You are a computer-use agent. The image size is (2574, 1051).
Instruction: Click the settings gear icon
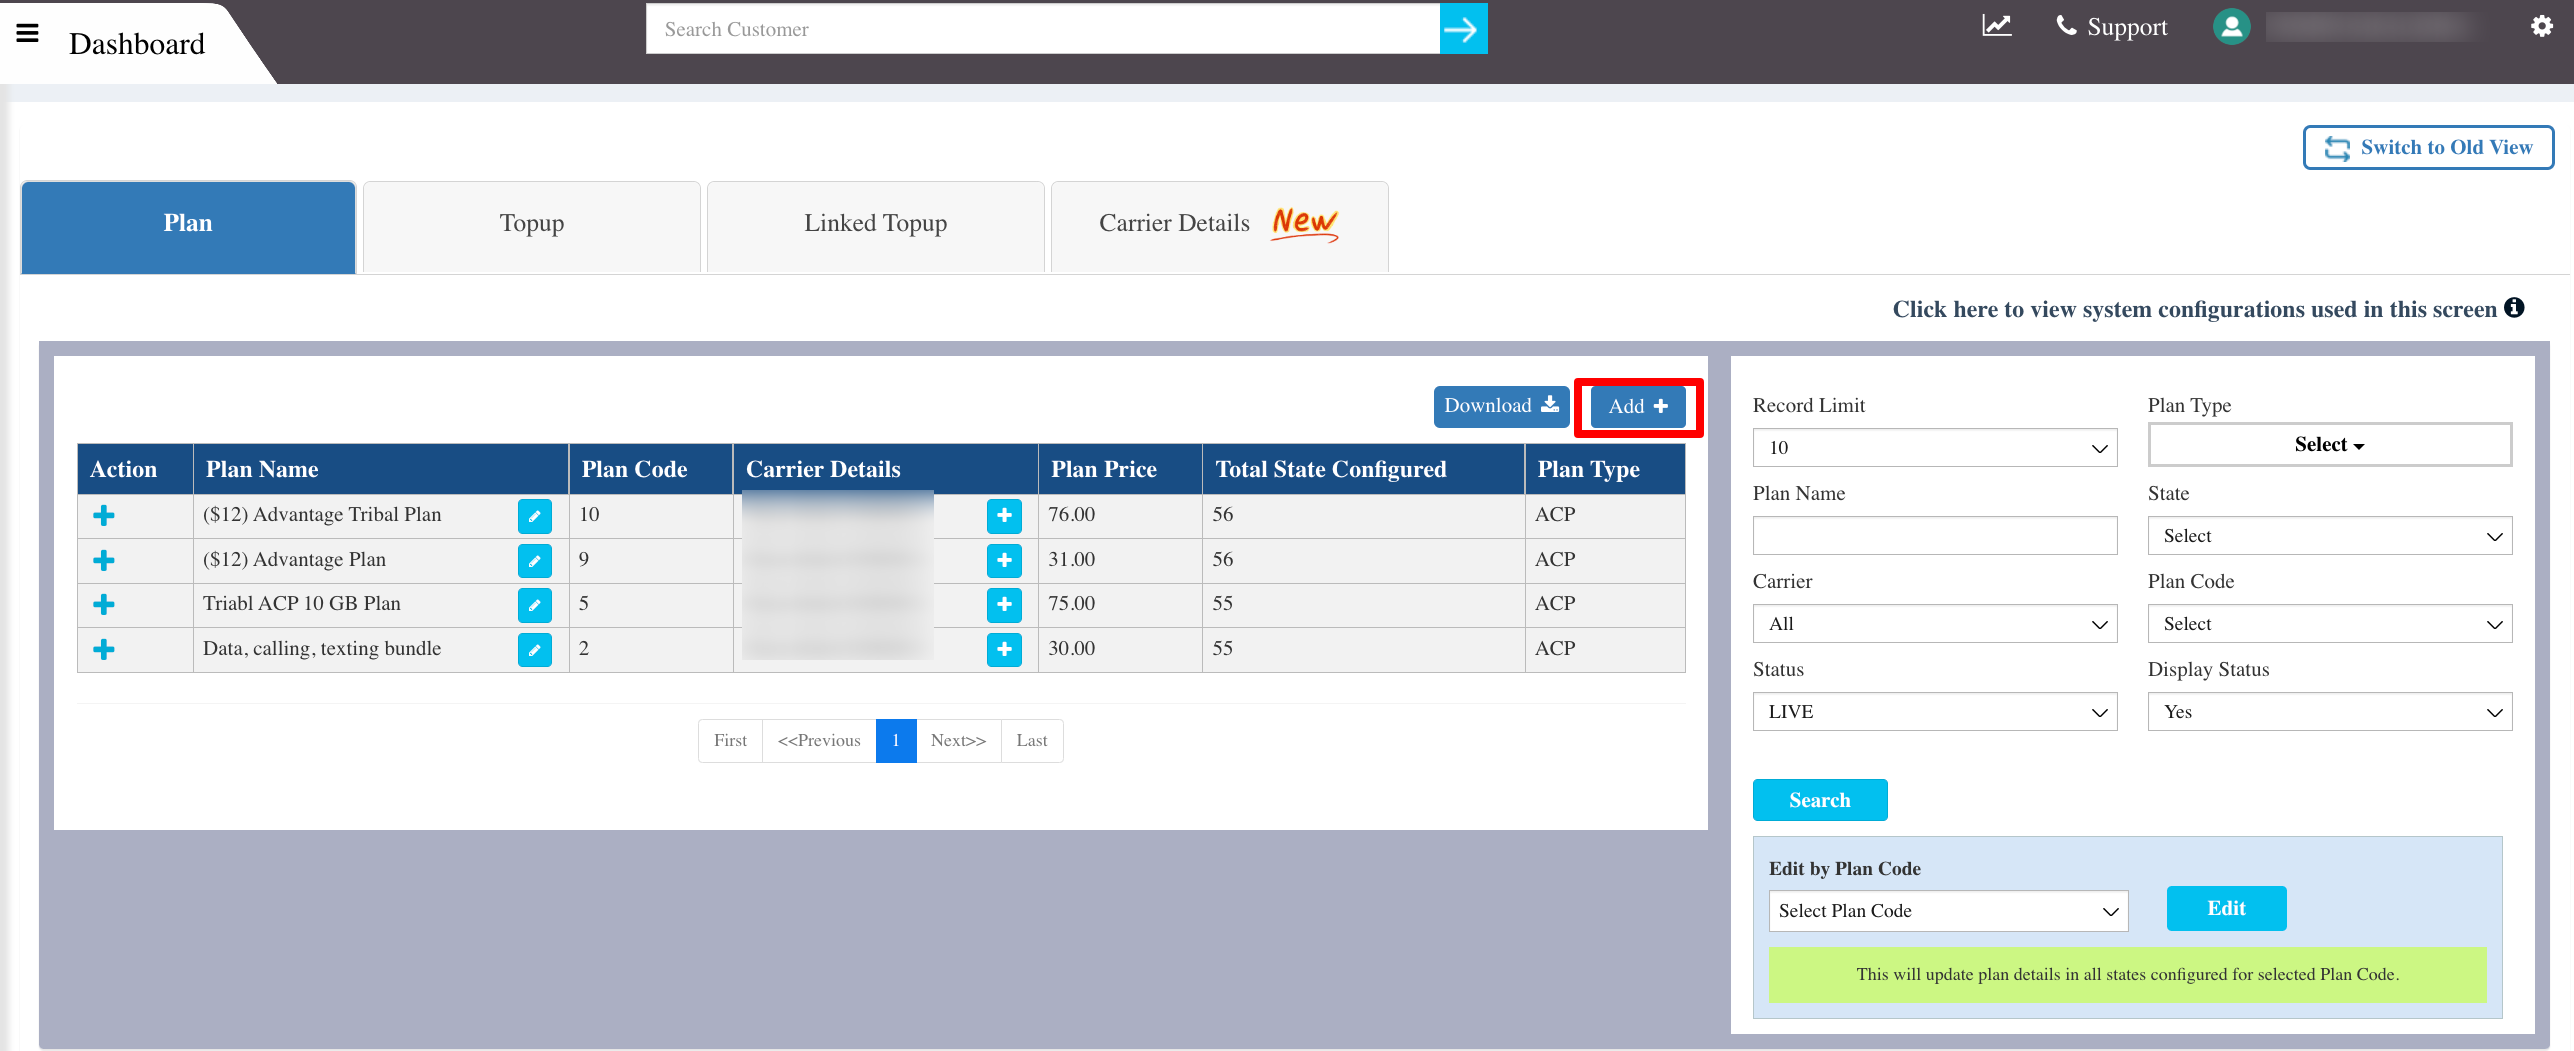[2541, 25]
